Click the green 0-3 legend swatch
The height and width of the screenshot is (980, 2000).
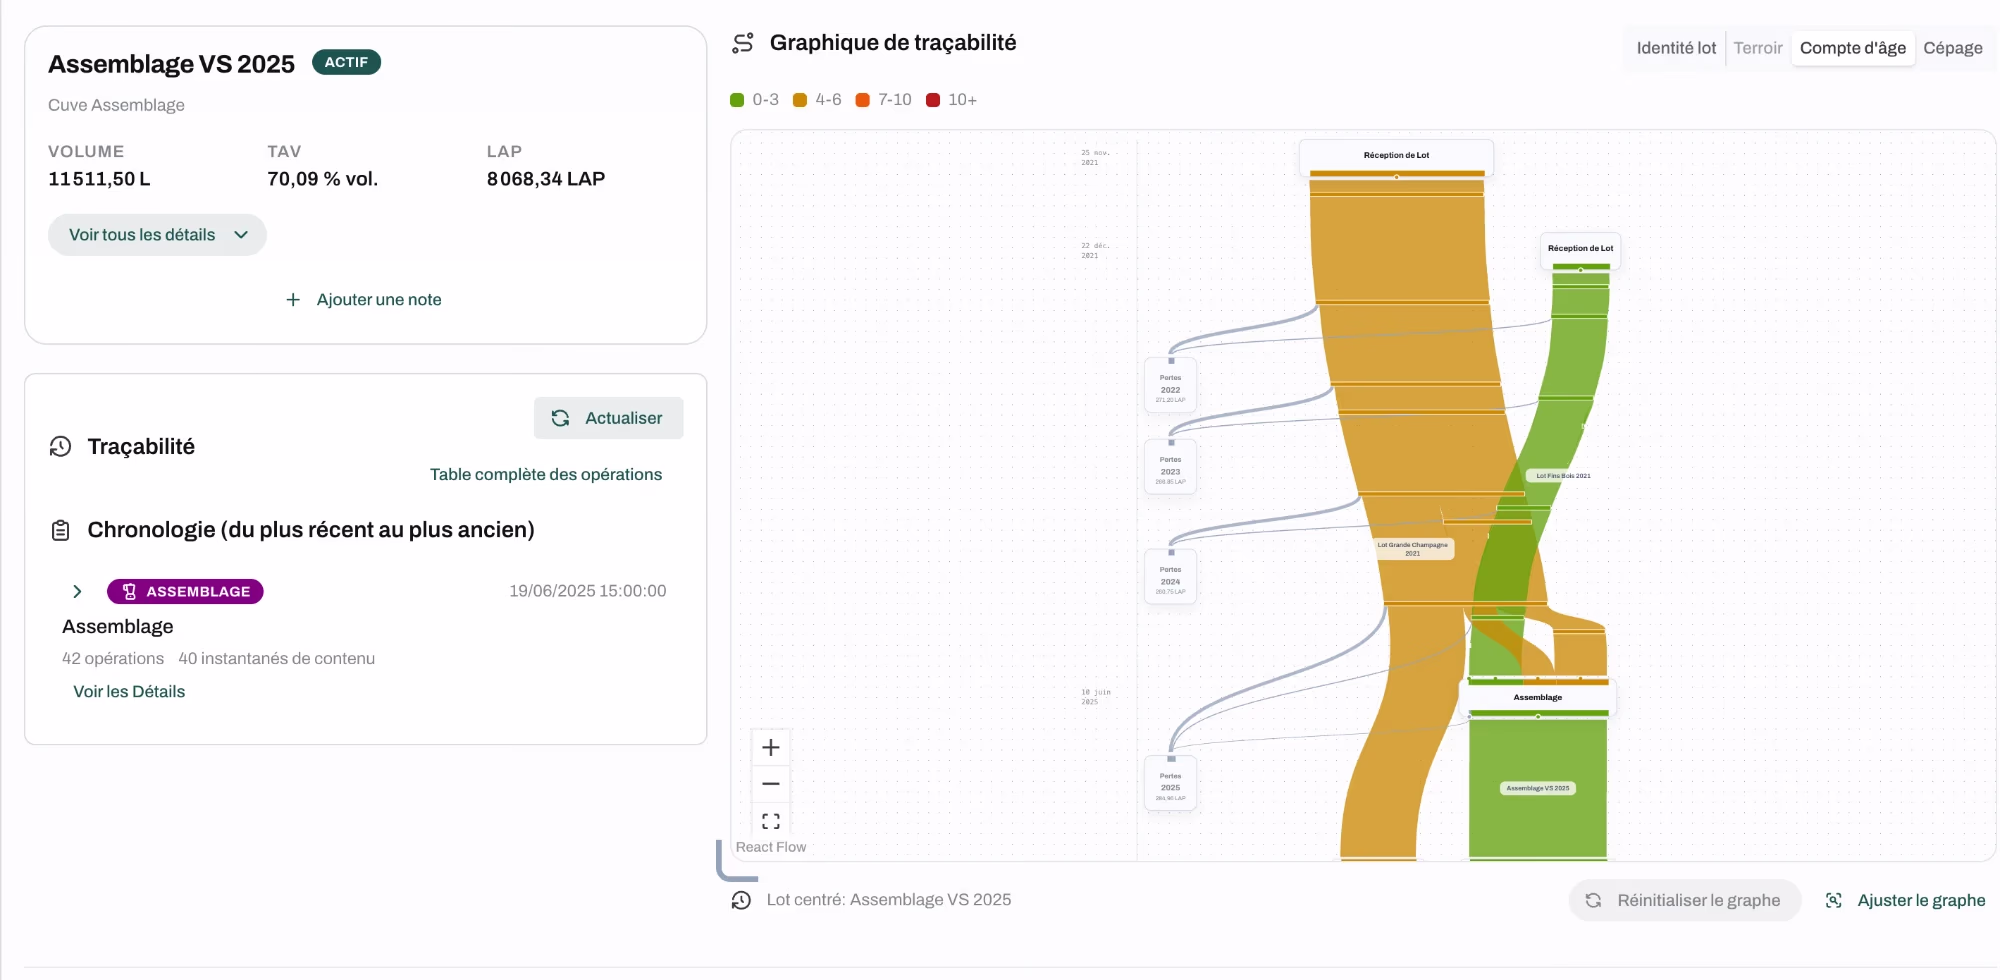pos(737,100)
